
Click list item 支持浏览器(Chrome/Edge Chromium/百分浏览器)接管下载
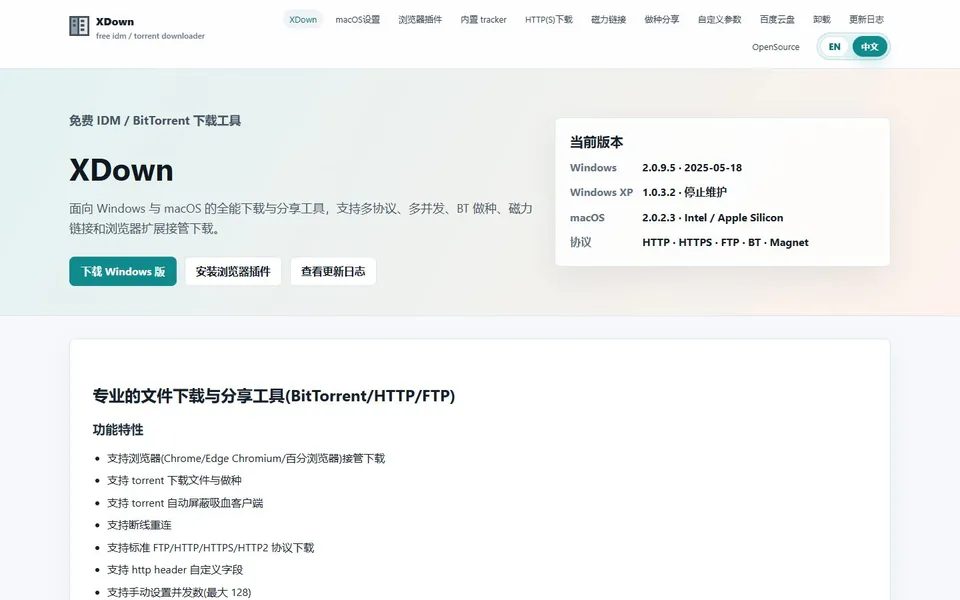coord(246,459)
